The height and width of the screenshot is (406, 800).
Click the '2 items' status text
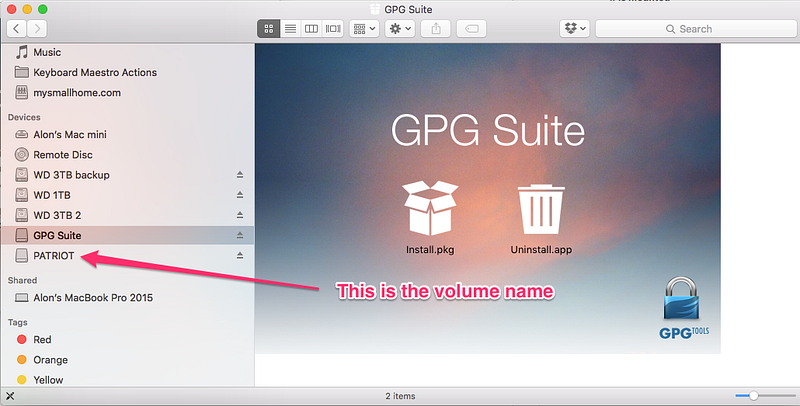pyautogui.click(x=401, y=396)
